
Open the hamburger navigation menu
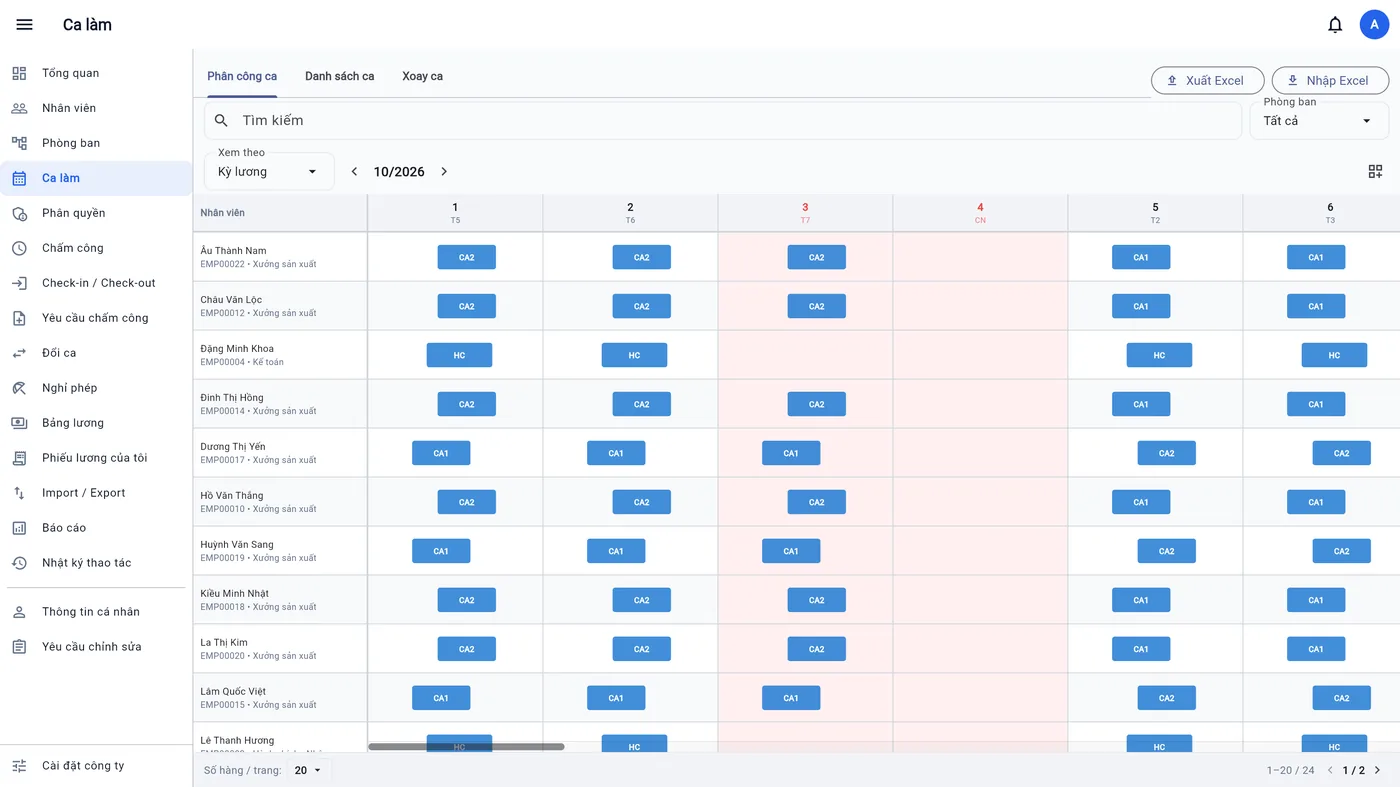25,25
